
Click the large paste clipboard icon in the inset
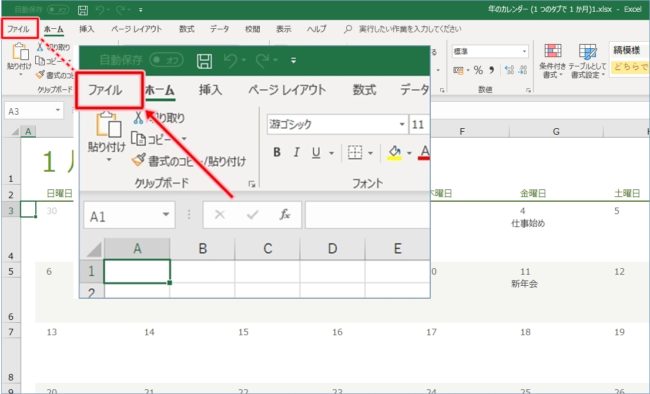tap(108, 124)
